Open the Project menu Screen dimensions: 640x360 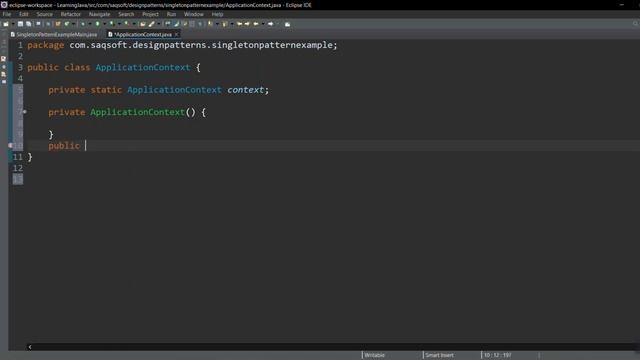[x=150, y=14]
